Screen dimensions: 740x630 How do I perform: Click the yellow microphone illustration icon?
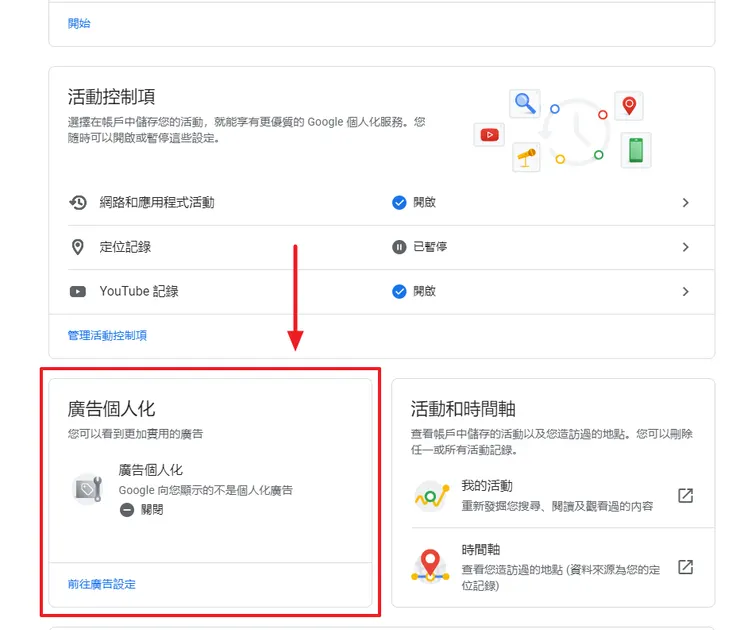(526, 157)
